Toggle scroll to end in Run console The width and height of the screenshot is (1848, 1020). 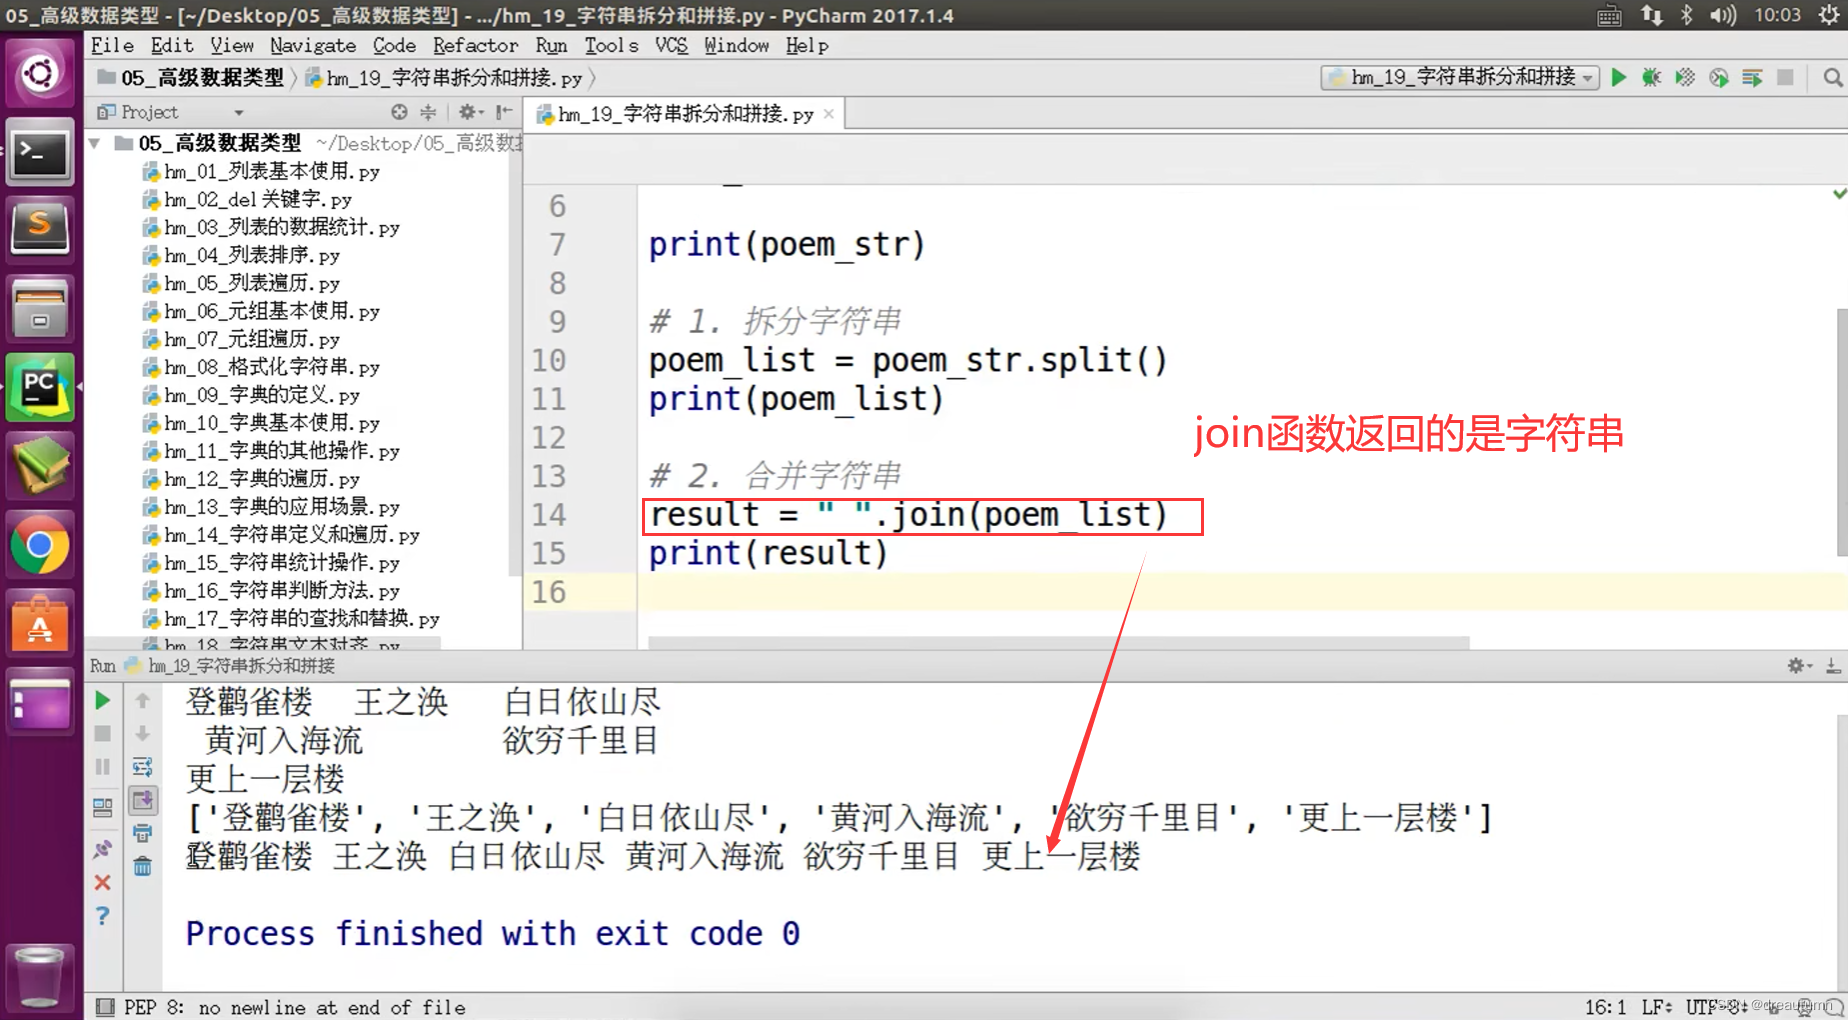[143, 800]
